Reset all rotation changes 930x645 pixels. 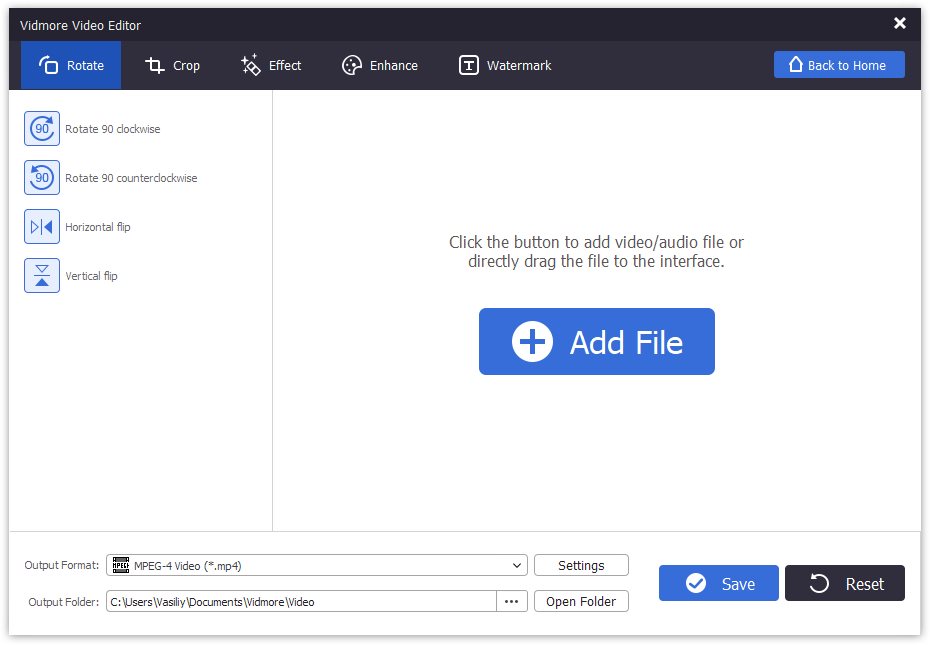845,583
